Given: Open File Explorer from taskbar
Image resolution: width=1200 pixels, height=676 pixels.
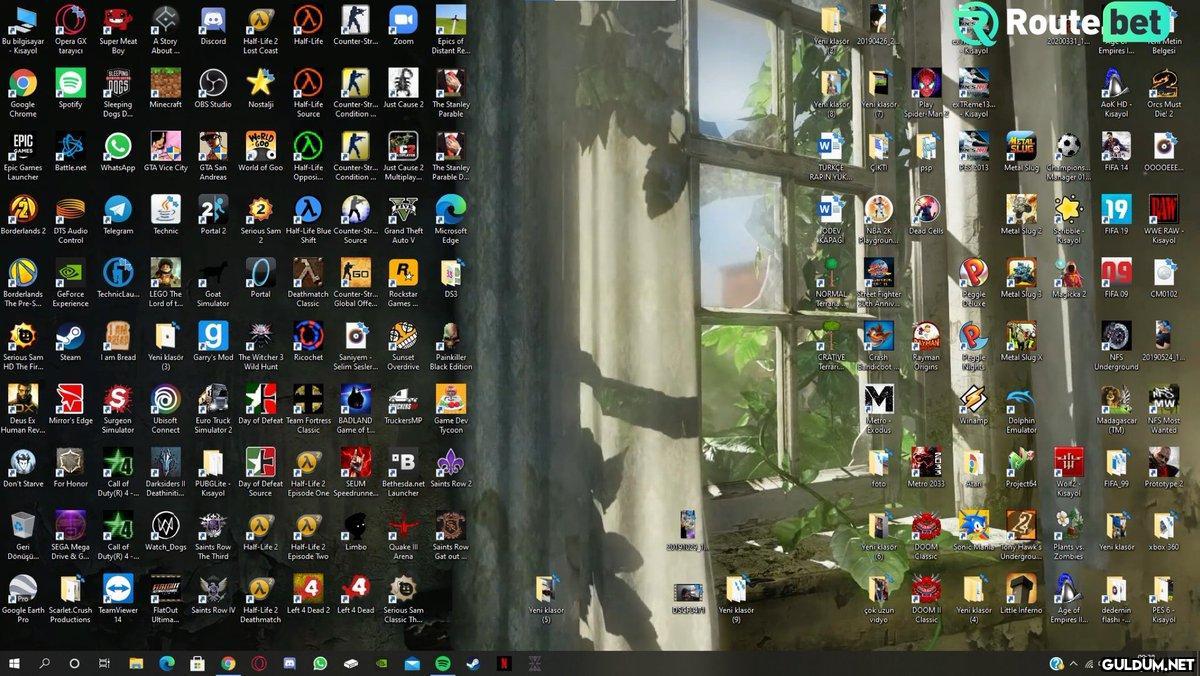Looking at the screenshot, I should pyautogui.click(x=136, y=663).
